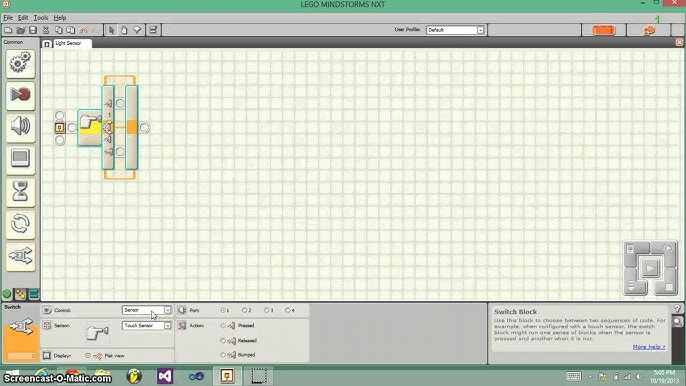
Task: Open the My Portal button
Action: tap(649, 30)
